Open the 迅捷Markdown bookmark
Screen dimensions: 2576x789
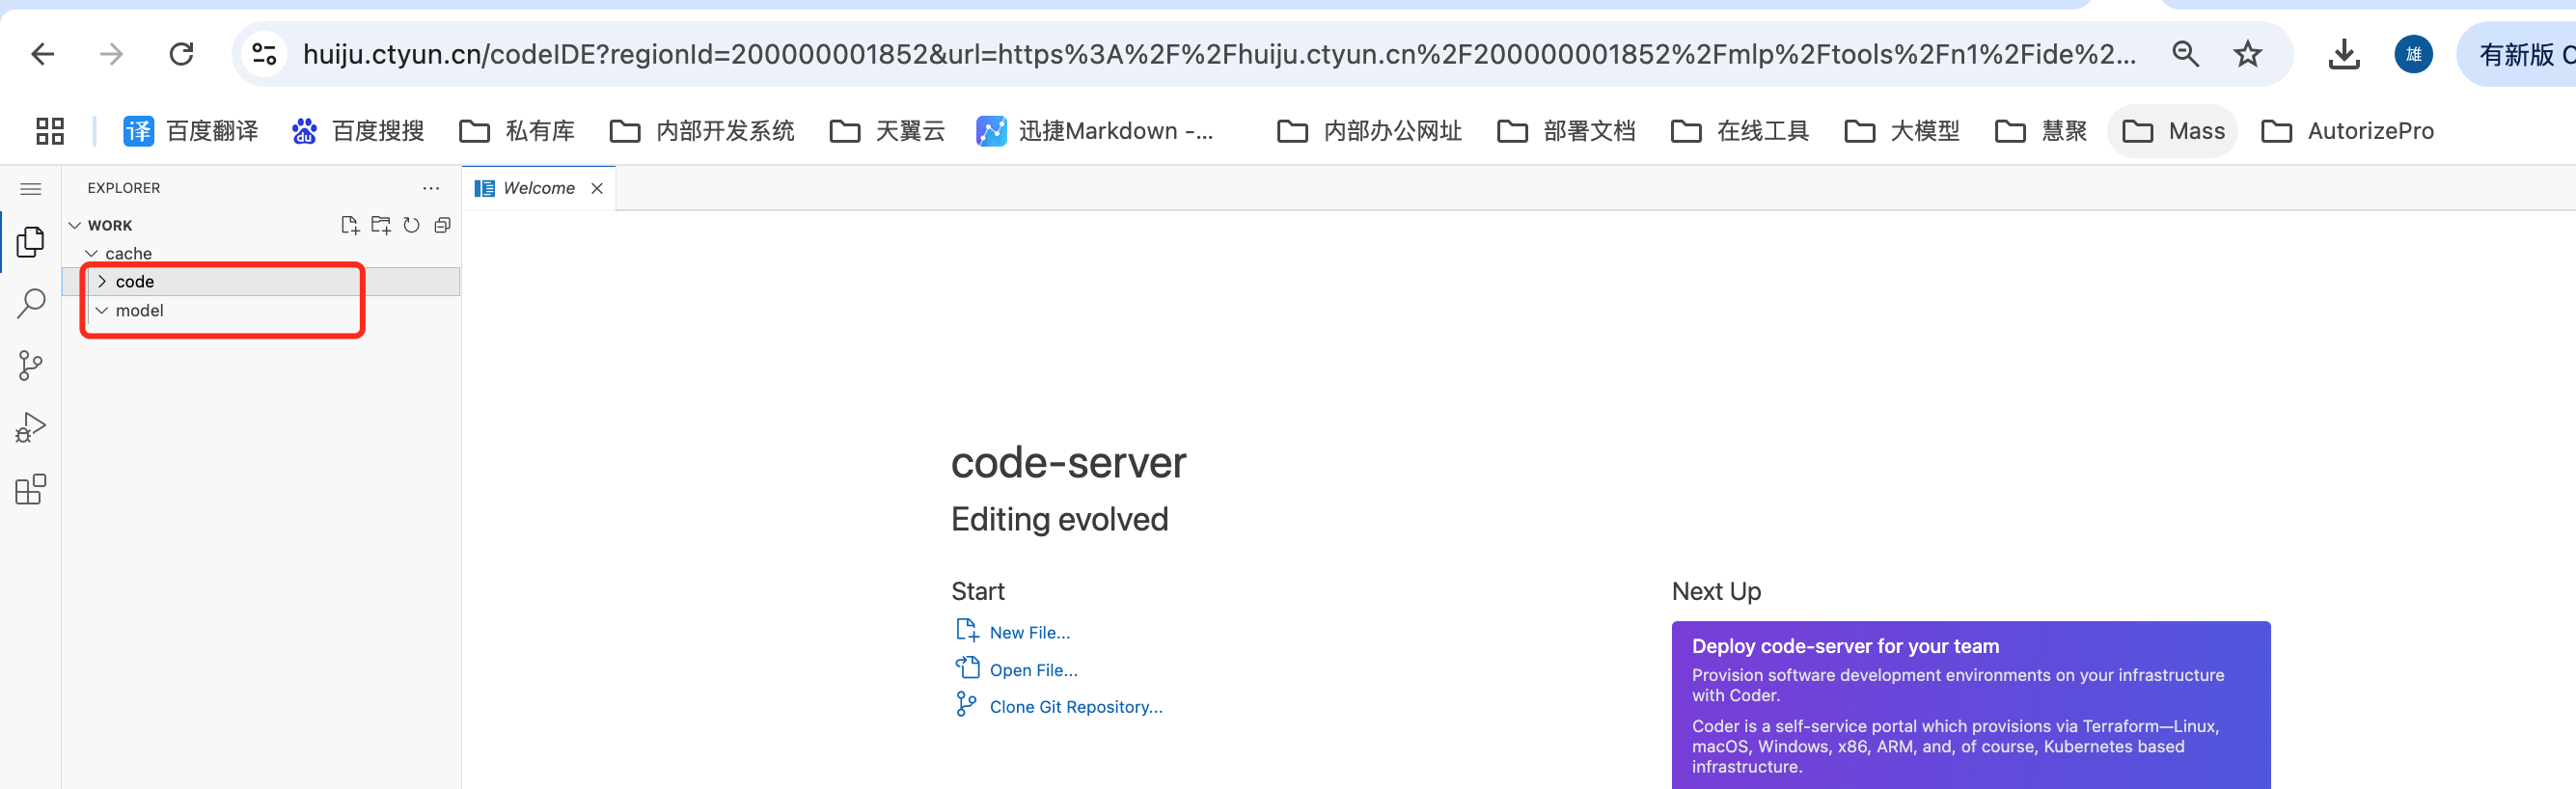click(1095, 131)
